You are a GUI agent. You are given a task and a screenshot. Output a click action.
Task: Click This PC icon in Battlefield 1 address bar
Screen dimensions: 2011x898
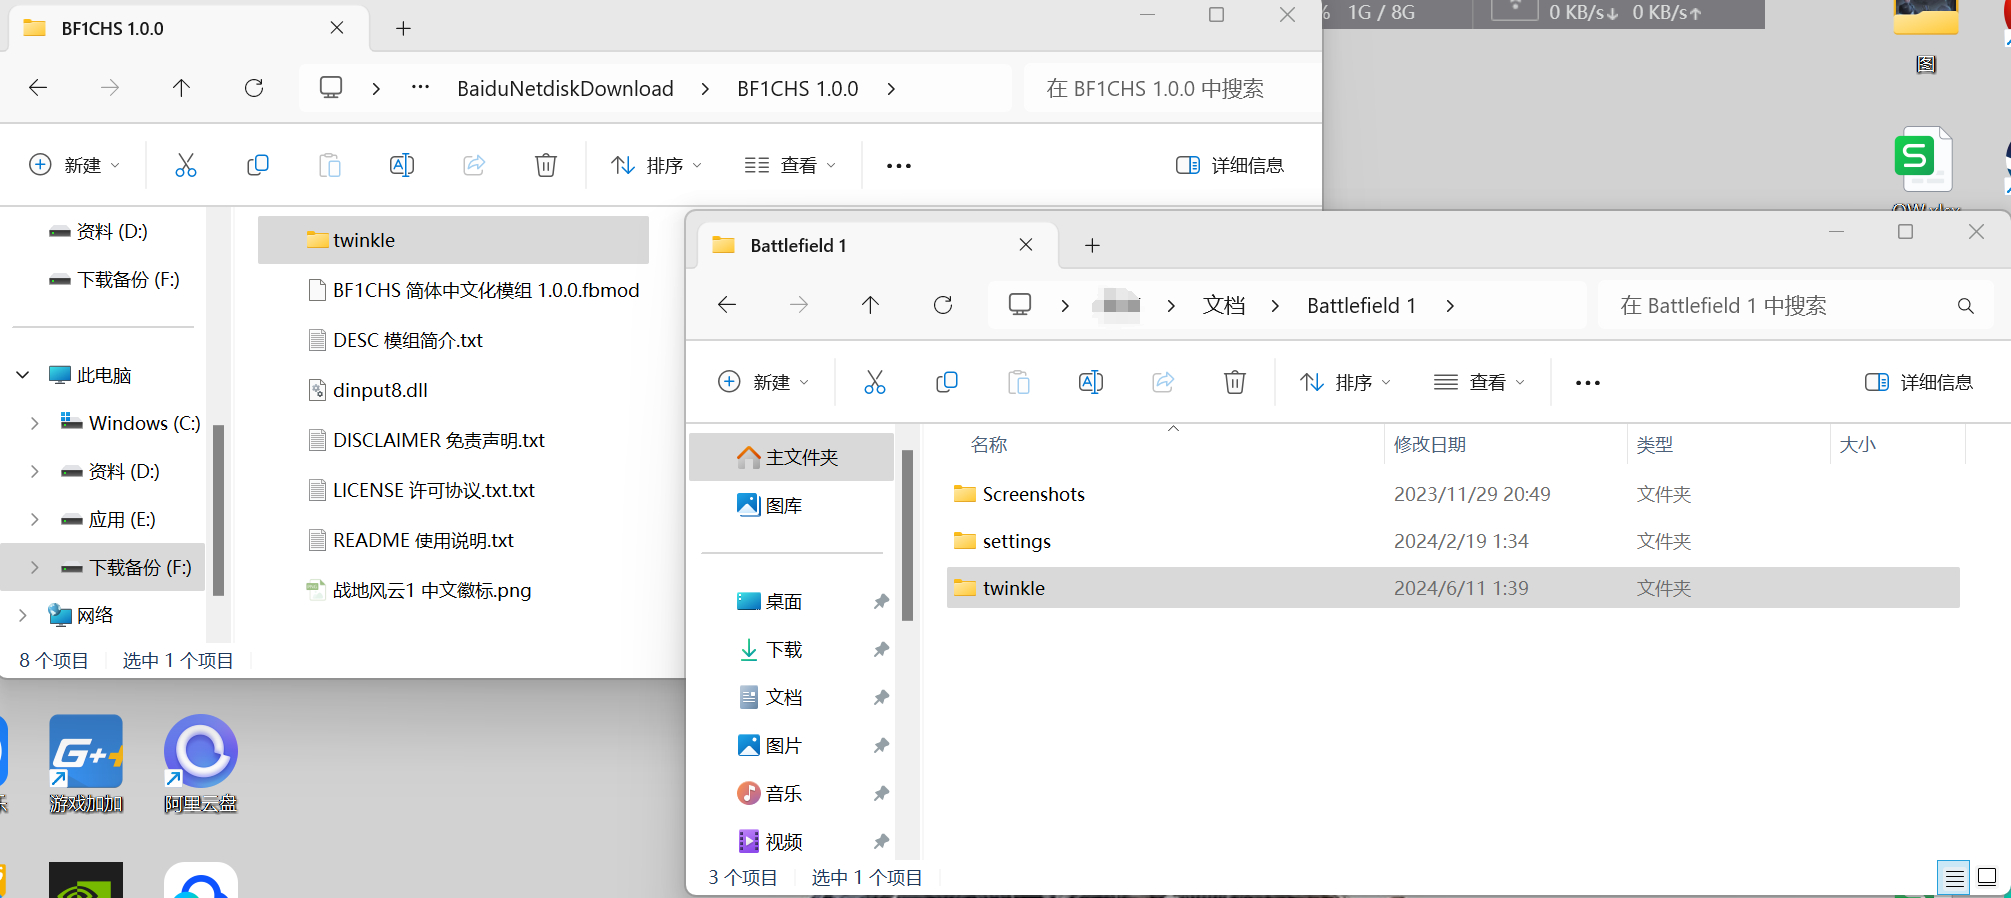click(x=1020, y=304)
